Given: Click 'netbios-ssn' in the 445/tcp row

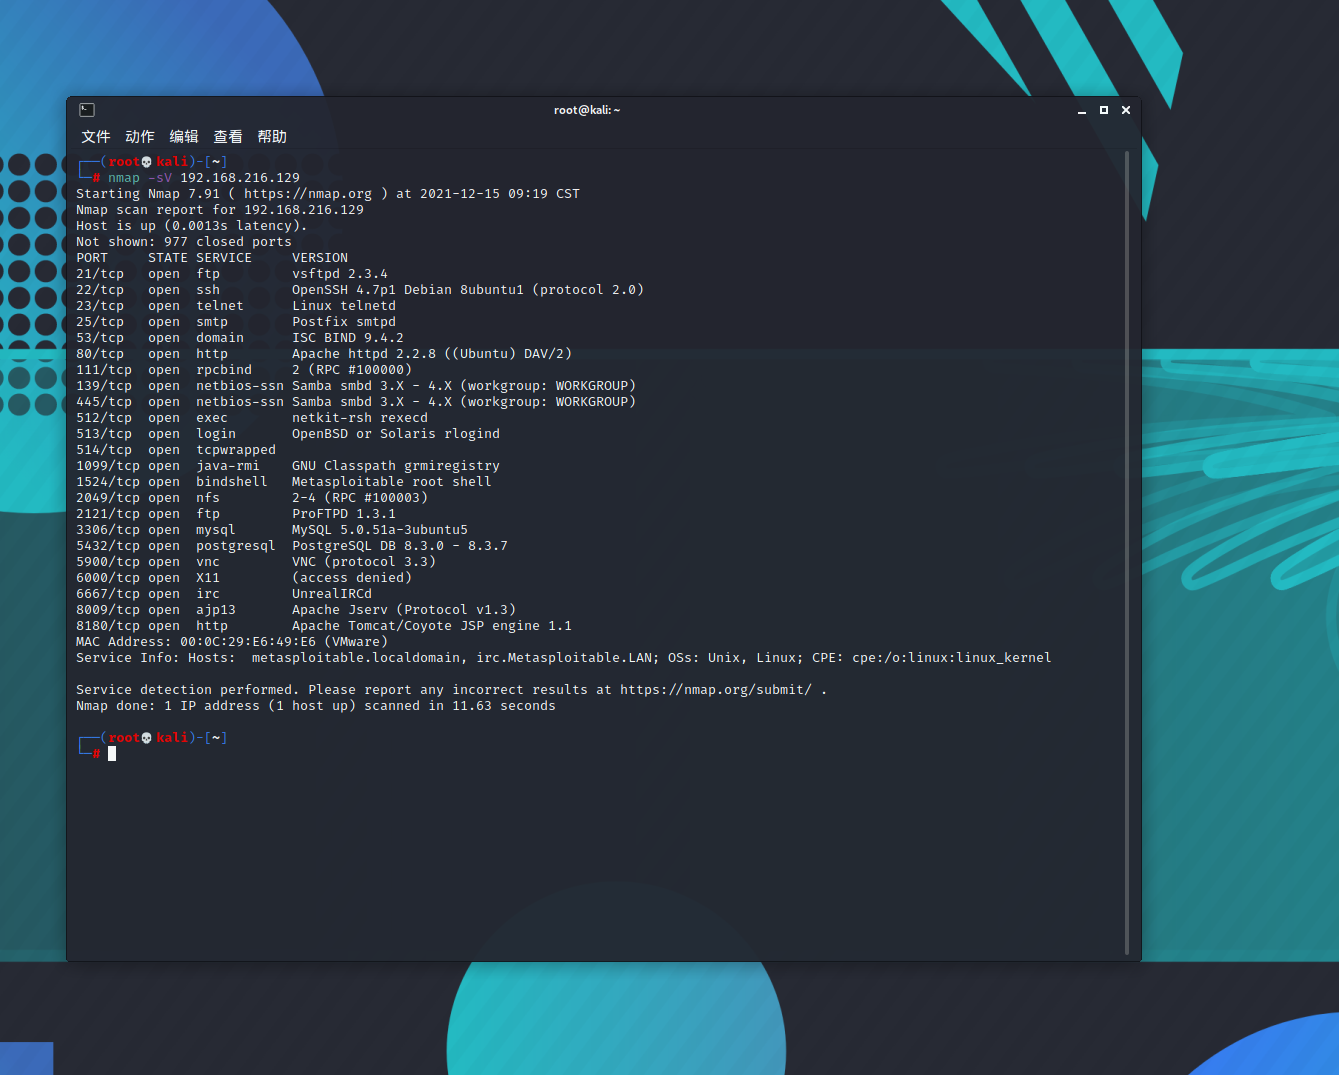Looking at the screenshot, I should point(240,402).
